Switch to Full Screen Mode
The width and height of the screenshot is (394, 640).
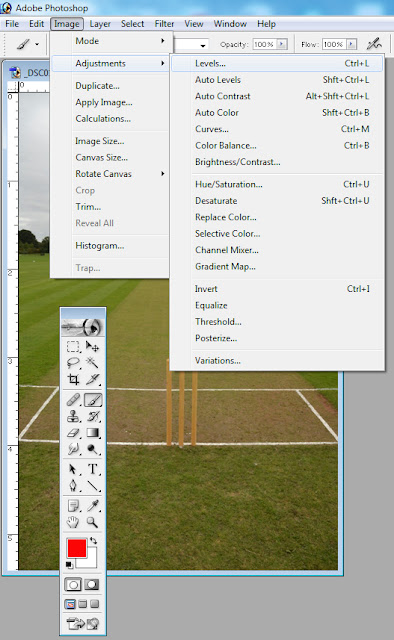[95, 604]
